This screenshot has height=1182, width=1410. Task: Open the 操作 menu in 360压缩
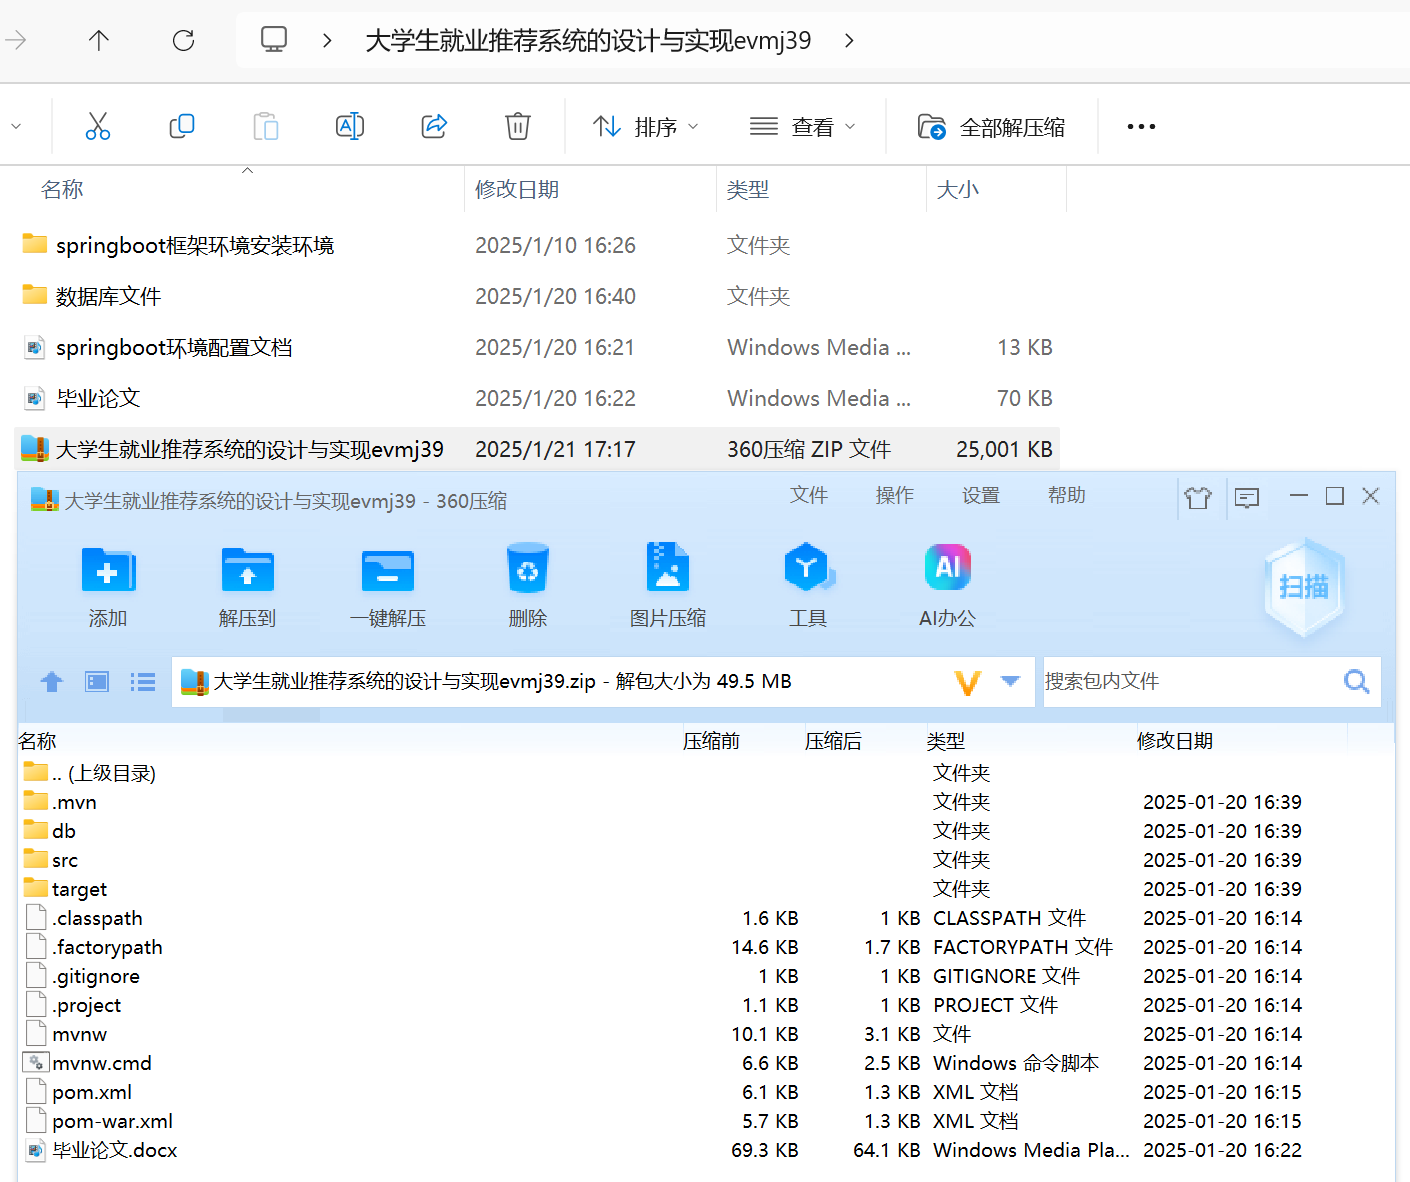click(x=895, y=495)
